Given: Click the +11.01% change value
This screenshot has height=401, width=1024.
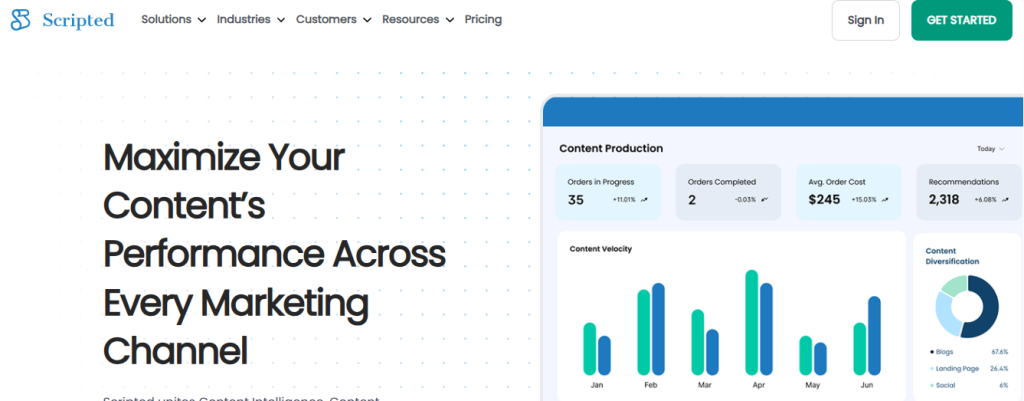Looking at the screenshot, I should tap(624, 200).
